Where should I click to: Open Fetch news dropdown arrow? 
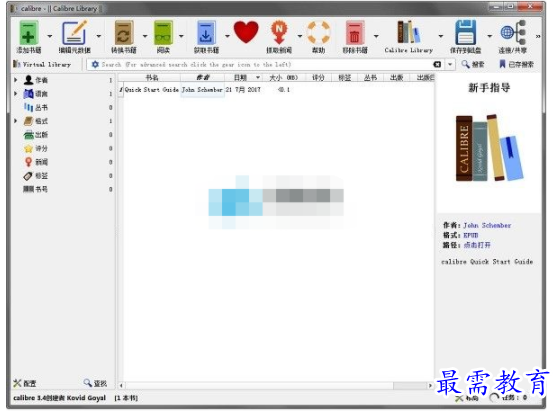(x=300, y=36)
